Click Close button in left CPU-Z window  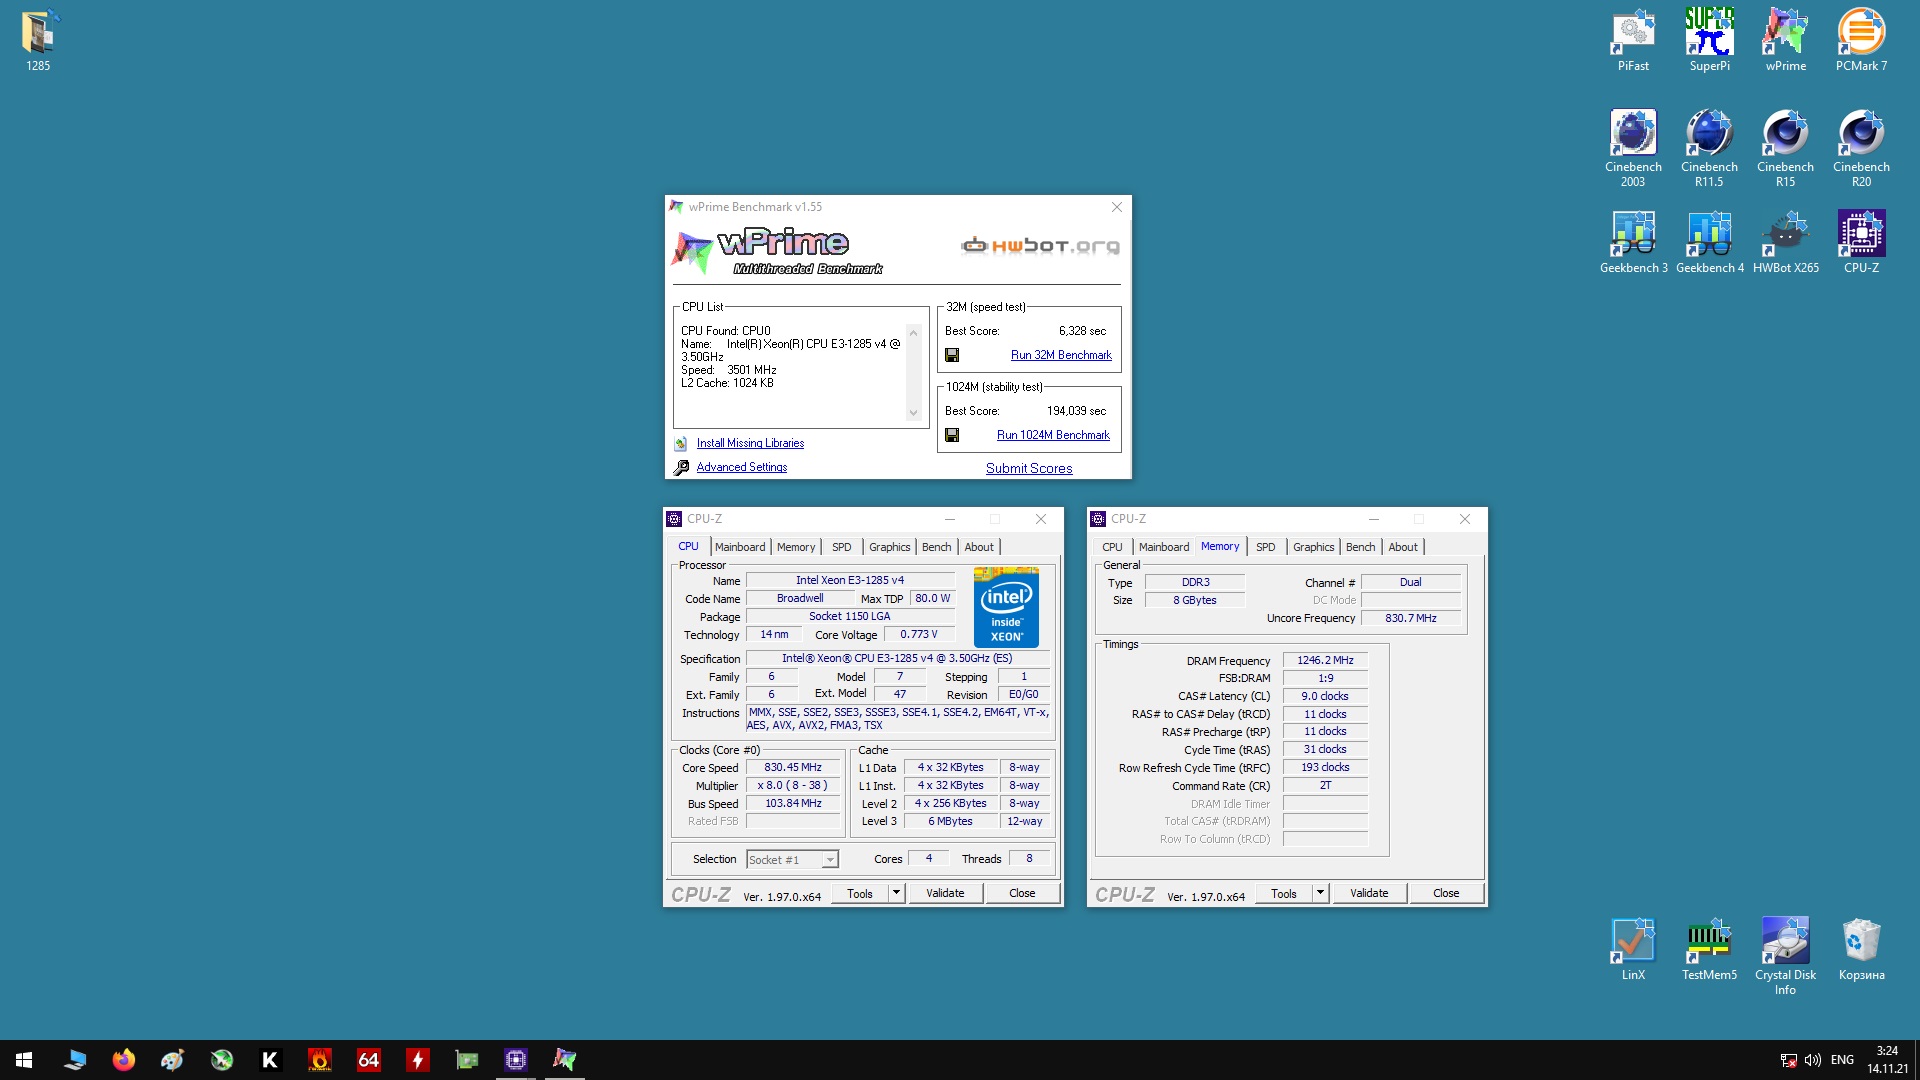(1022, 893)
